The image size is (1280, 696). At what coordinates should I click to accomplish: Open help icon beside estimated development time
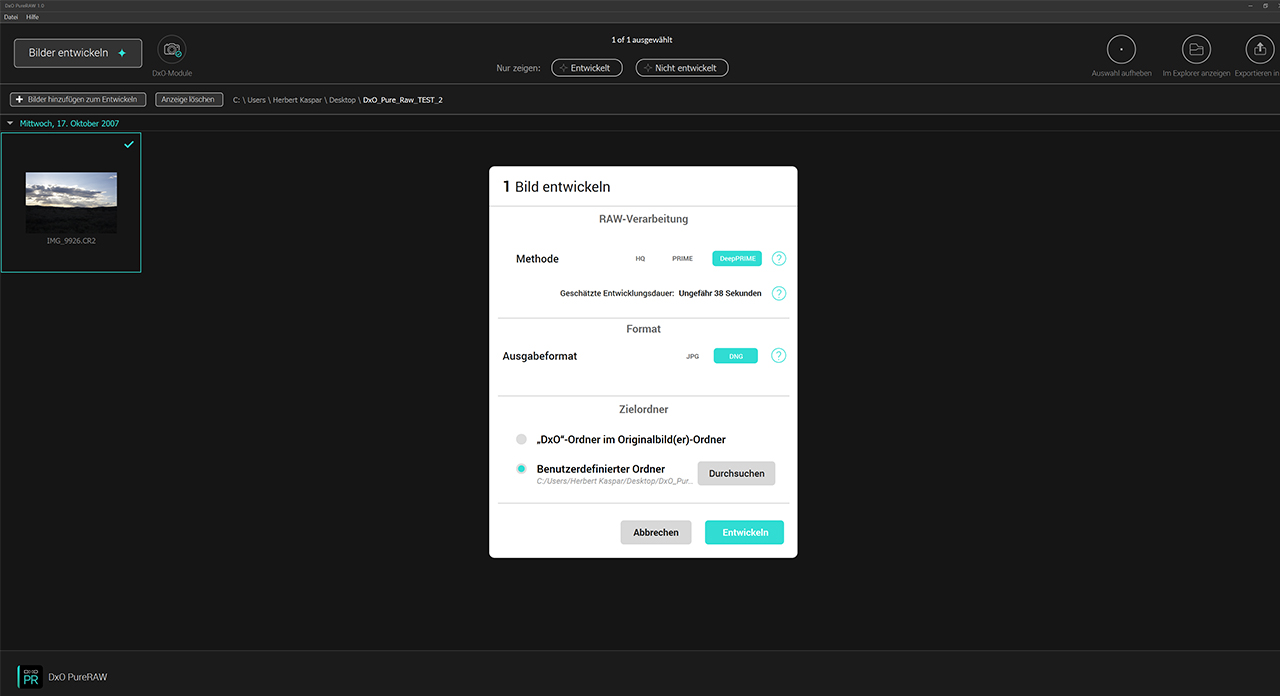[779, 294]
